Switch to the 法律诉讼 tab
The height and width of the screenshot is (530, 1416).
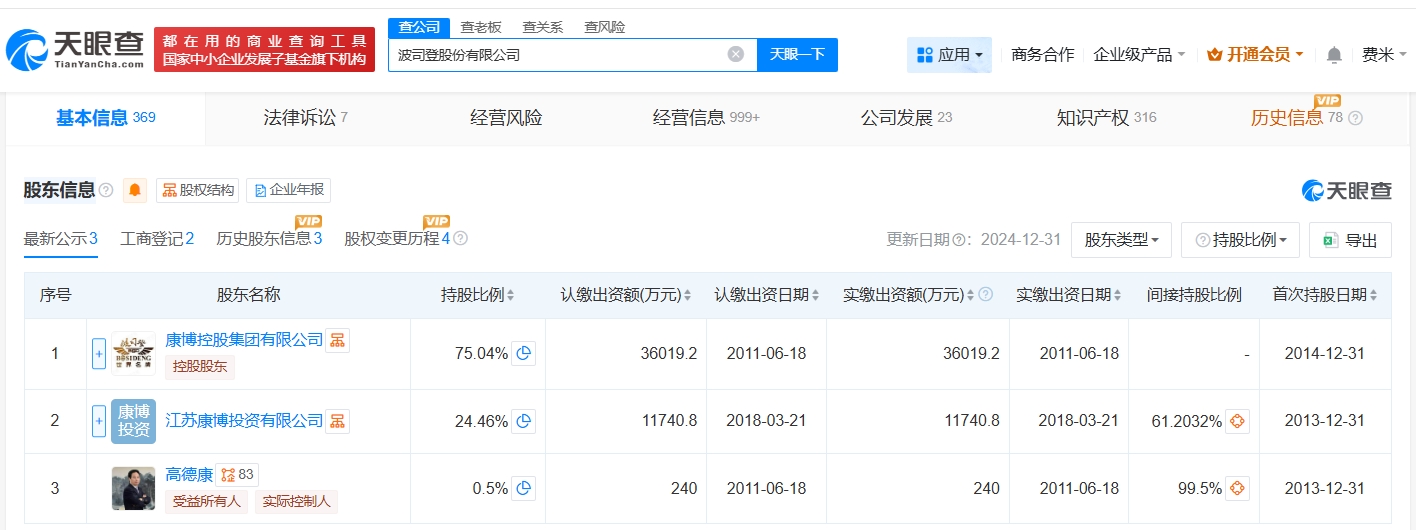(x=298, y=118)
